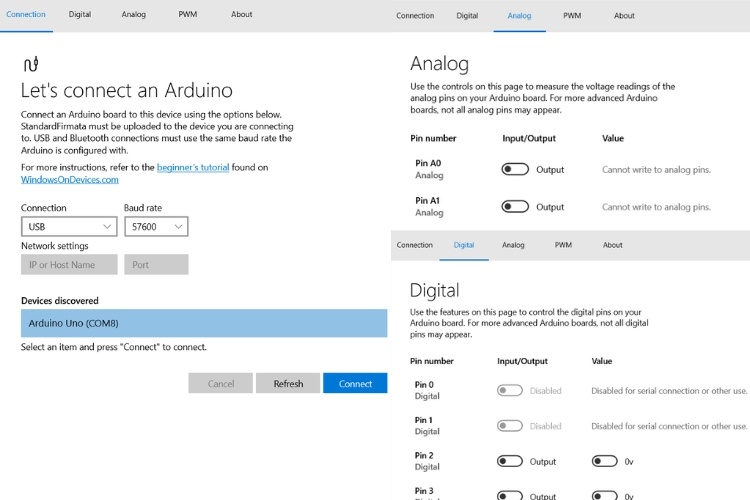Select the Analog tab in Analog window

point(519,16)
